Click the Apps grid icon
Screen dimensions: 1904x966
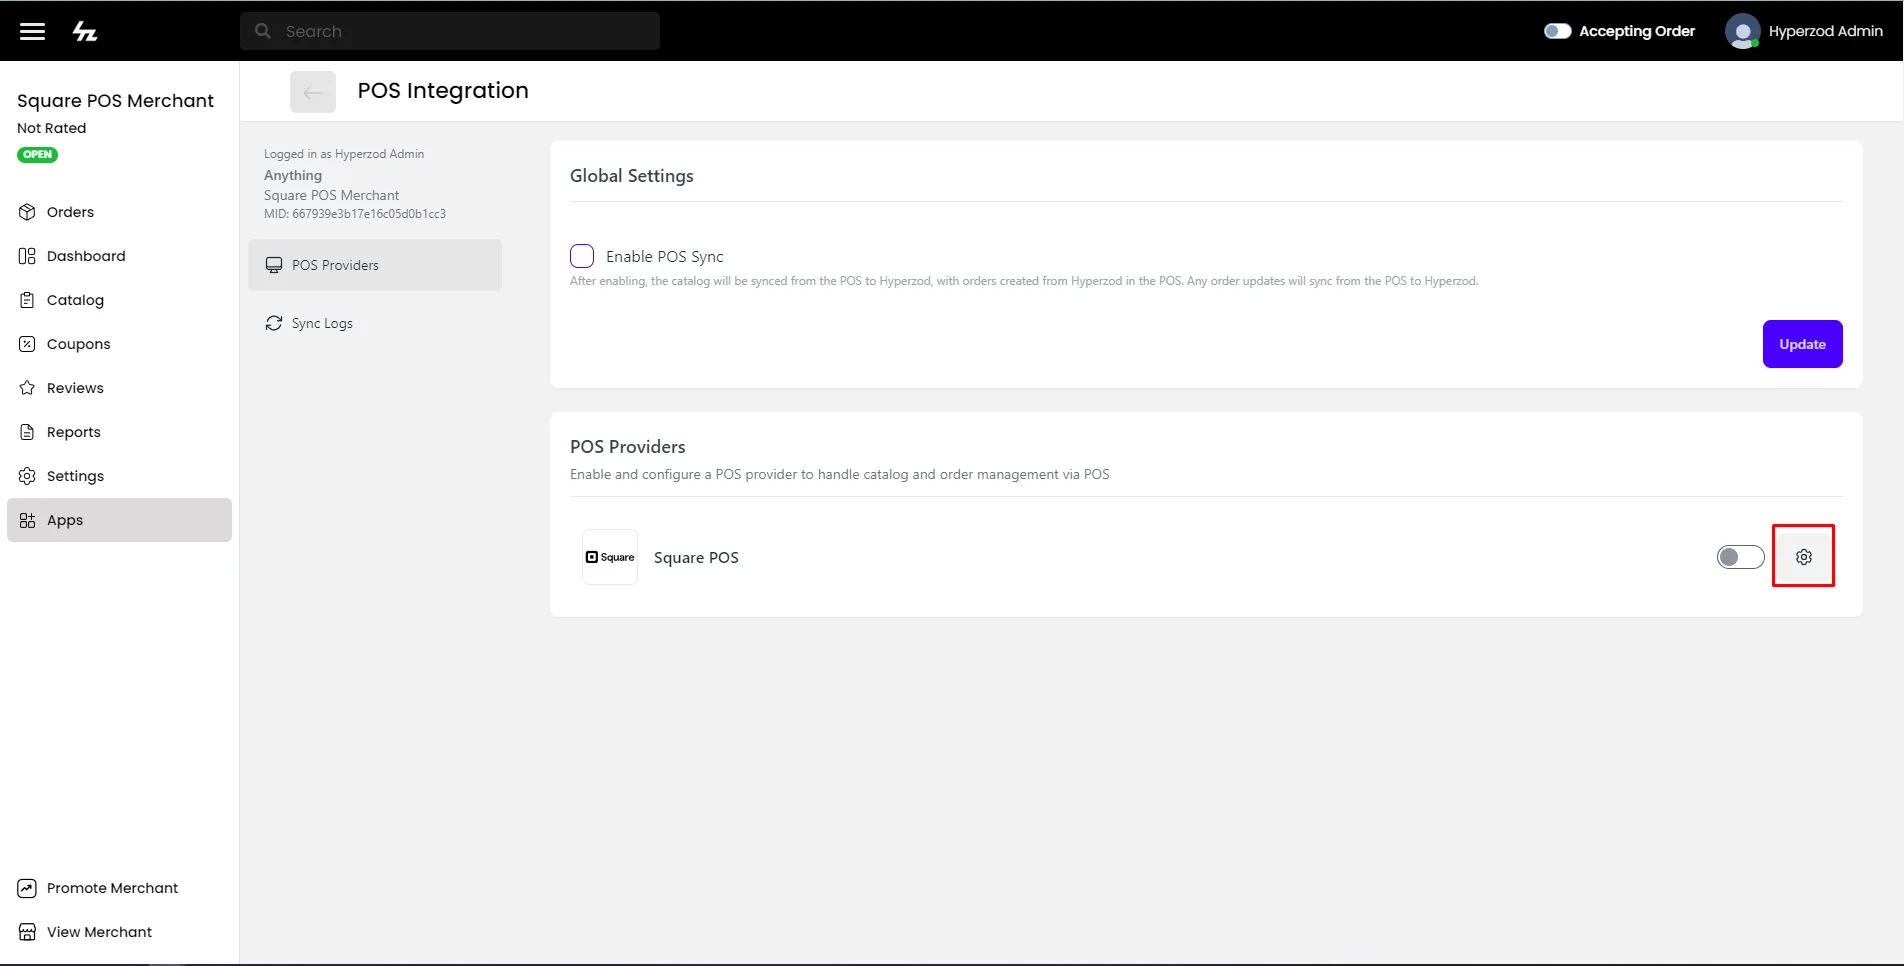27,520
